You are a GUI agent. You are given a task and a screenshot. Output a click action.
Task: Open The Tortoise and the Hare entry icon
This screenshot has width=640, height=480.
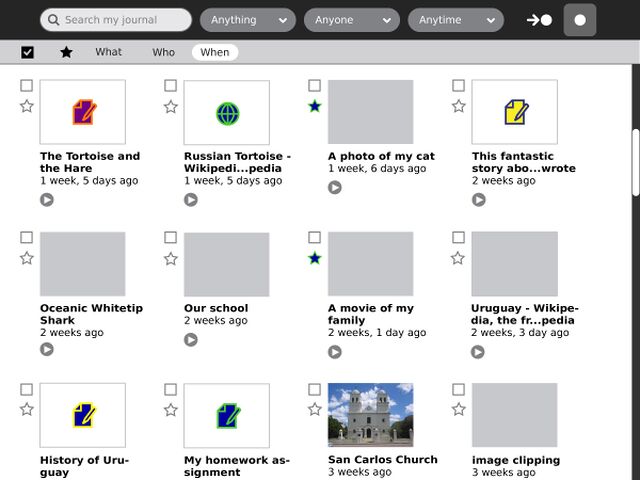(x=83, y=112)
